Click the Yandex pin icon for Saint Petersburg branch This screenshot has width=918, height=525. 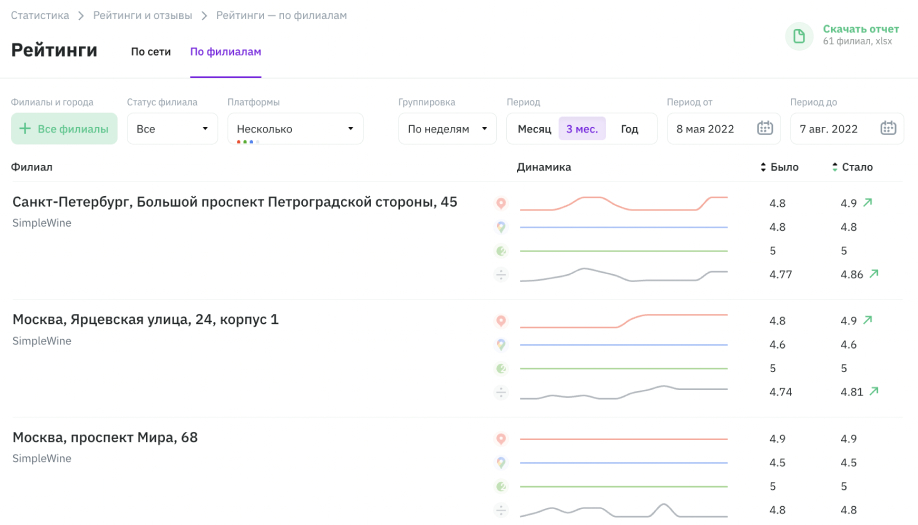(x=501, y=203)
